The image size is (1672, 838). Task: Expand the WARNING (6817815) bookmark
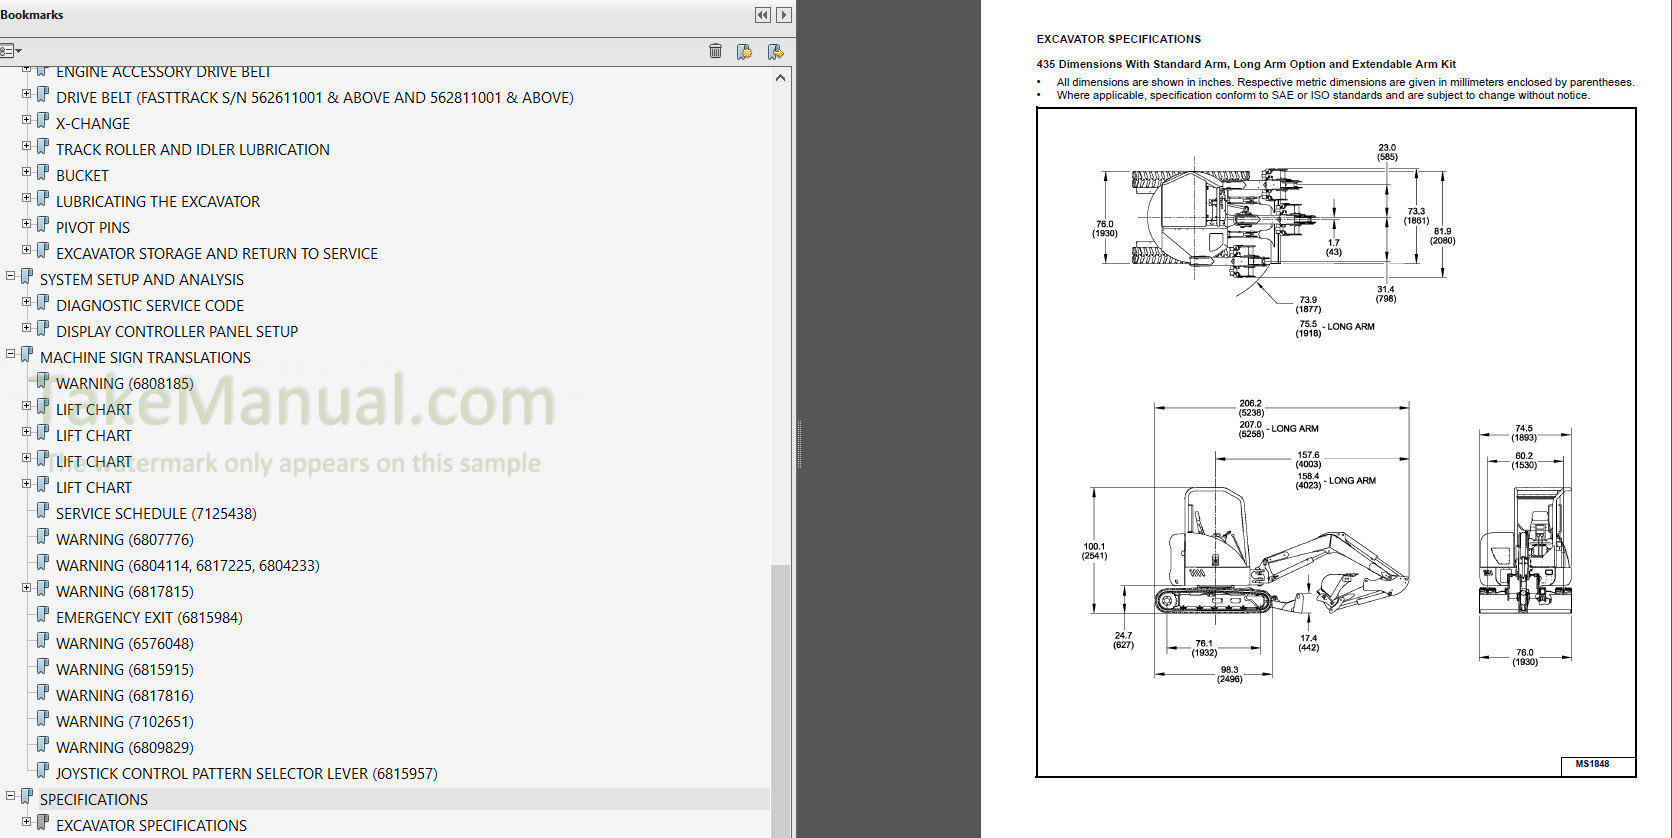pyautogui.click(x=27, y=588)
